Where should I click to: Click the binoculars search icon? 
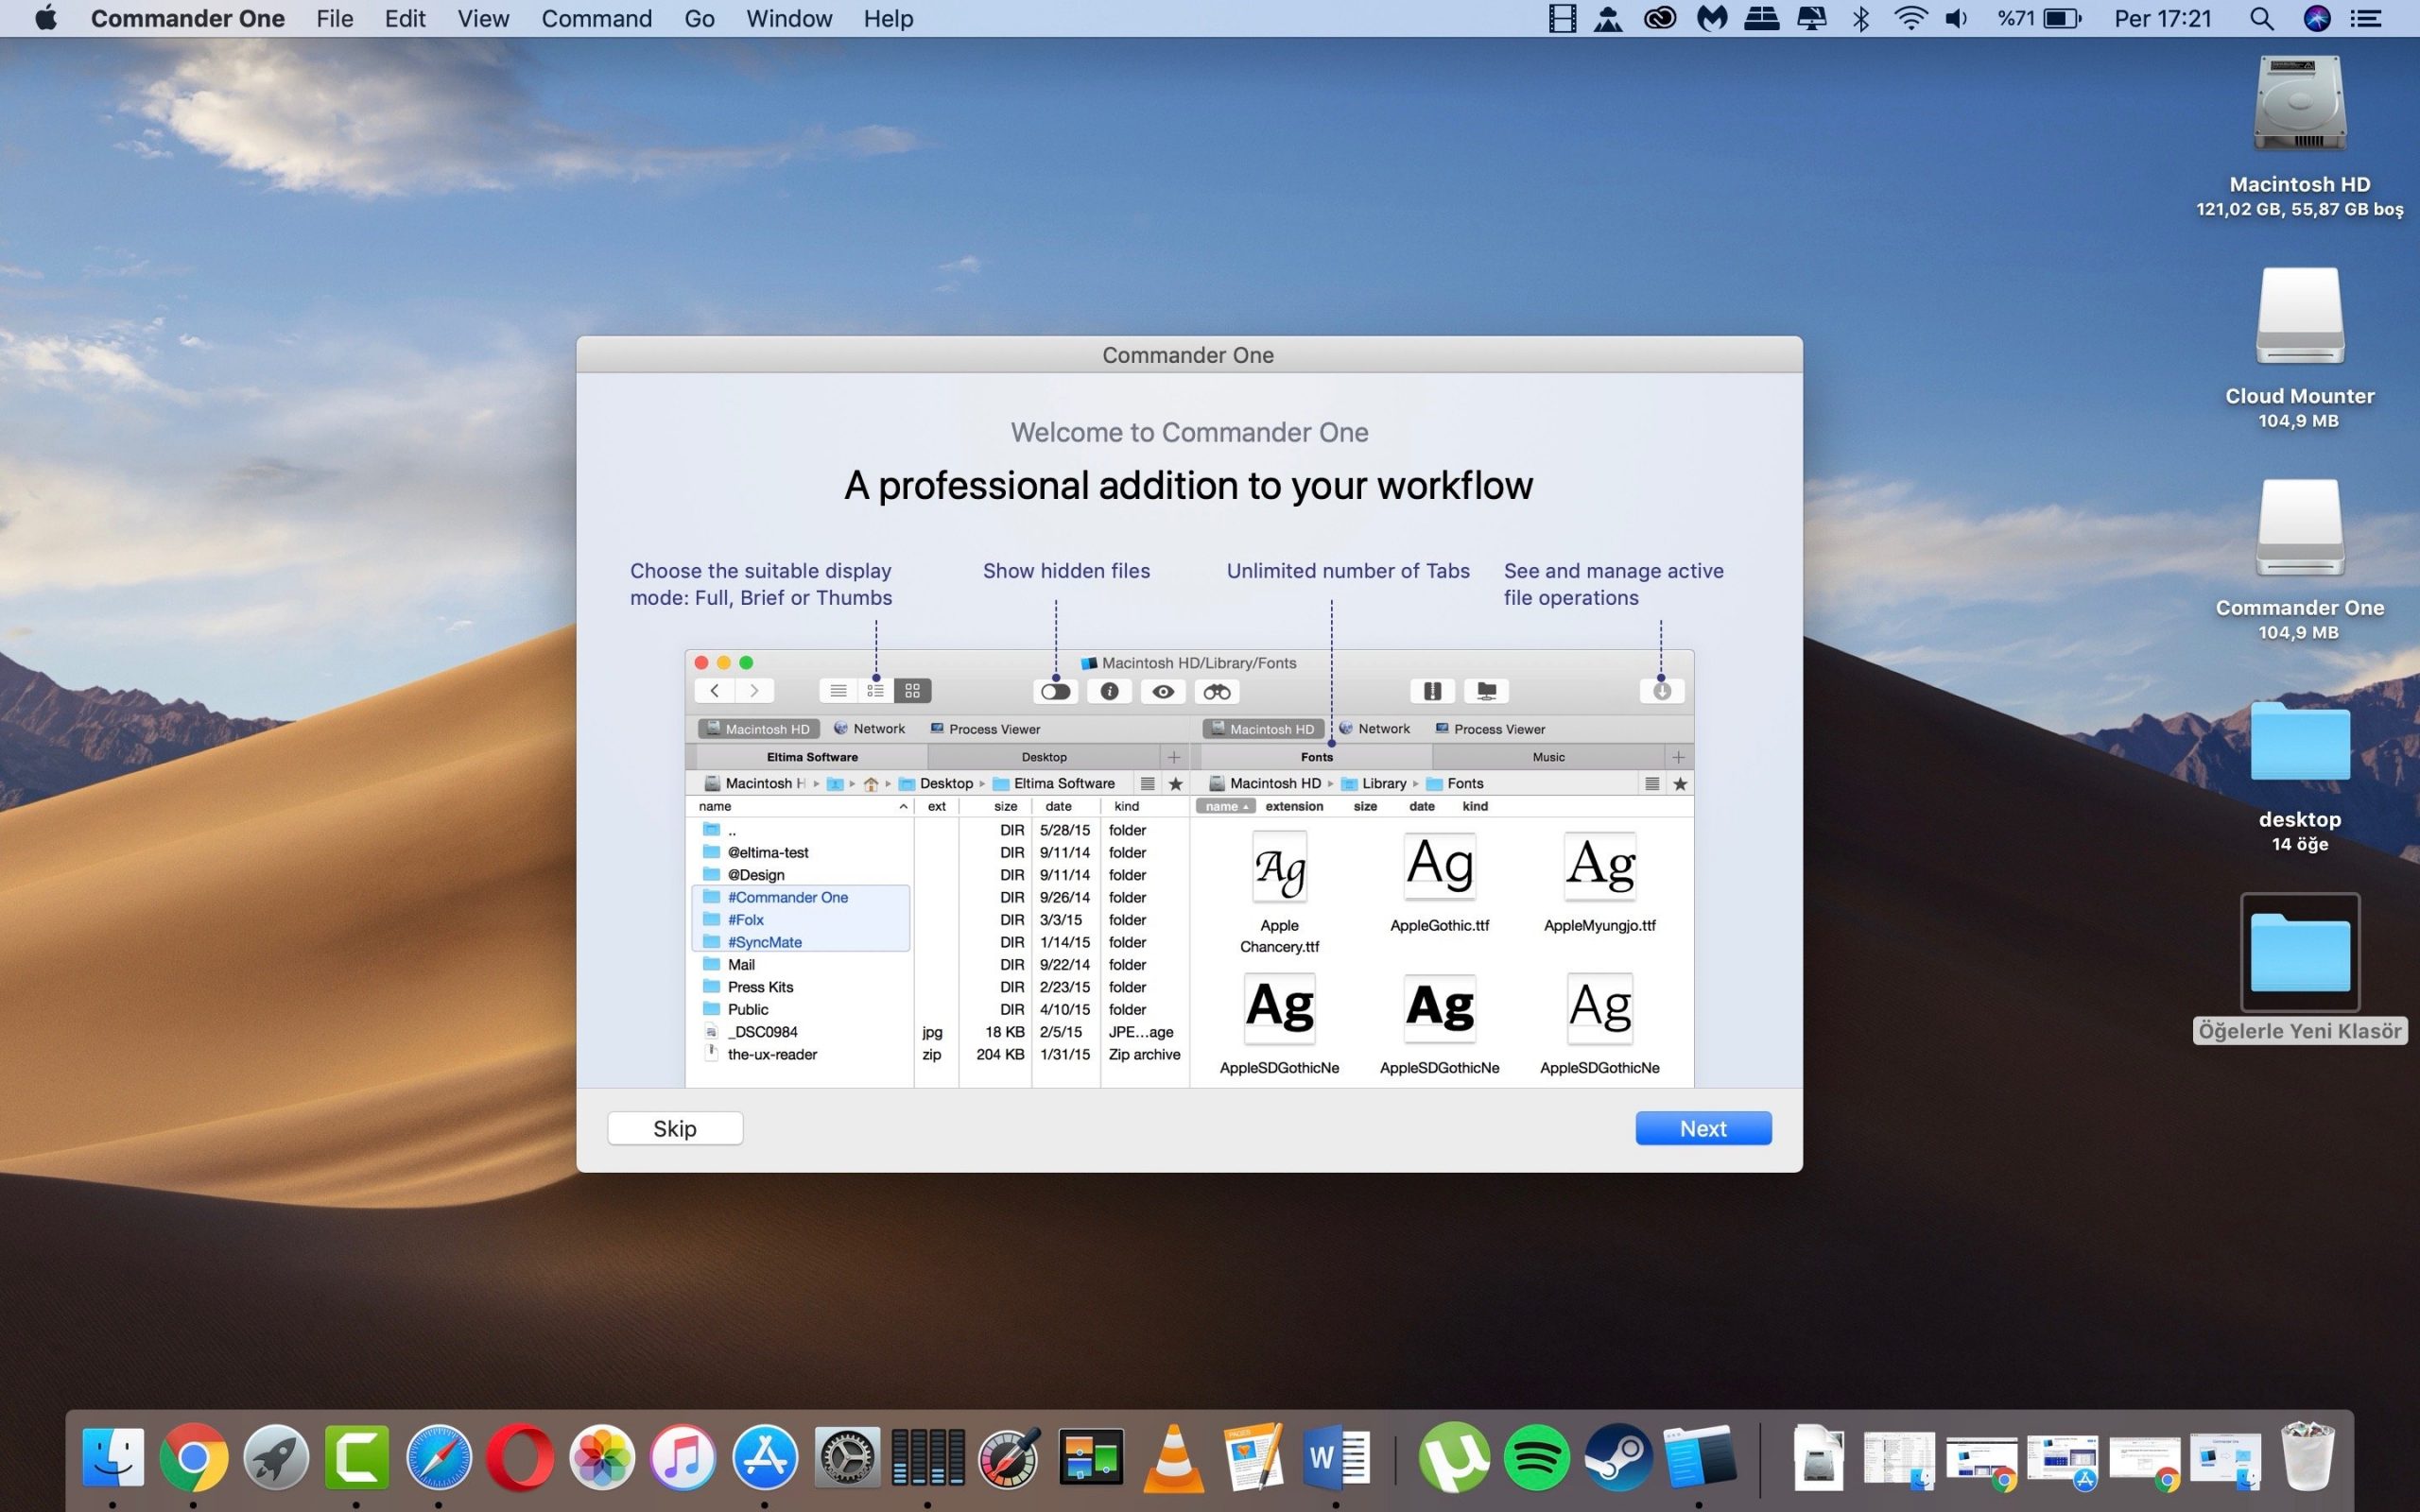[x=1216, y=691]
